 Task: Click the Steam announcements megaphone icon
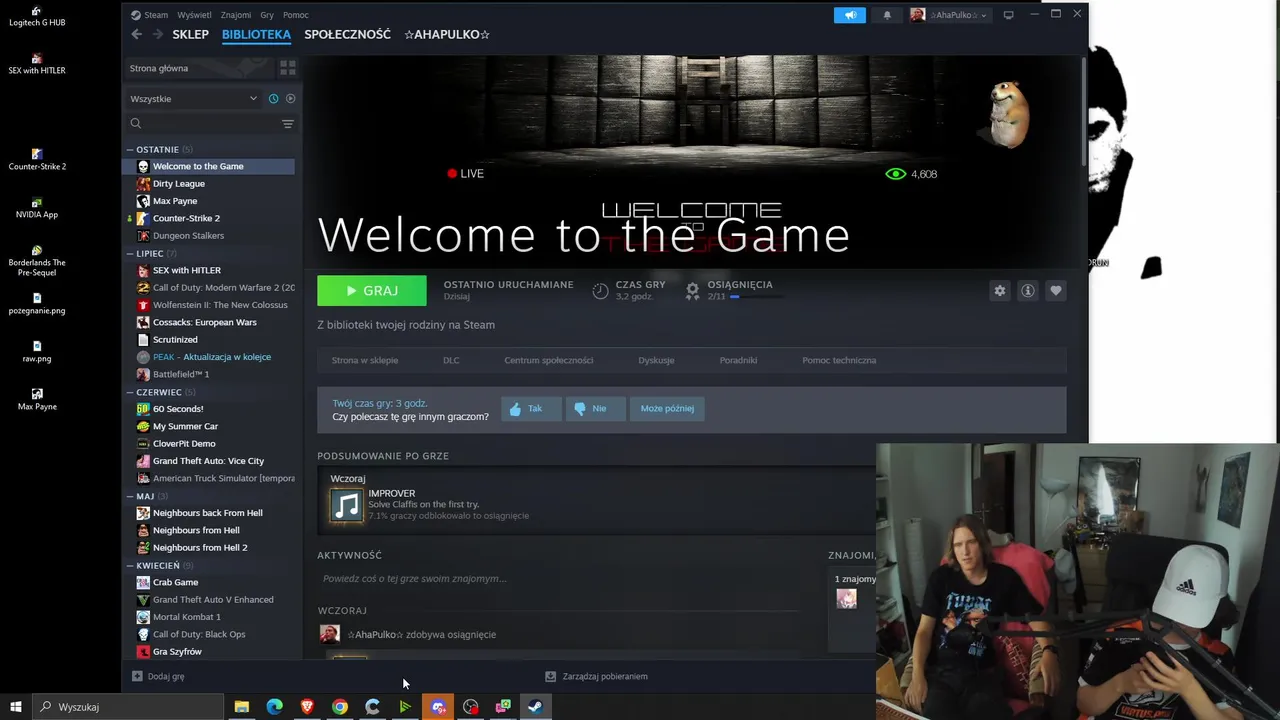point(850,15)
